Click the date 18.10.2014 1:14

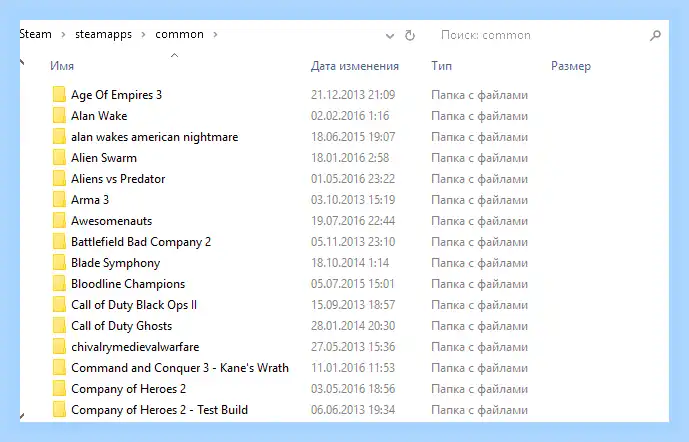click(350, 263)
